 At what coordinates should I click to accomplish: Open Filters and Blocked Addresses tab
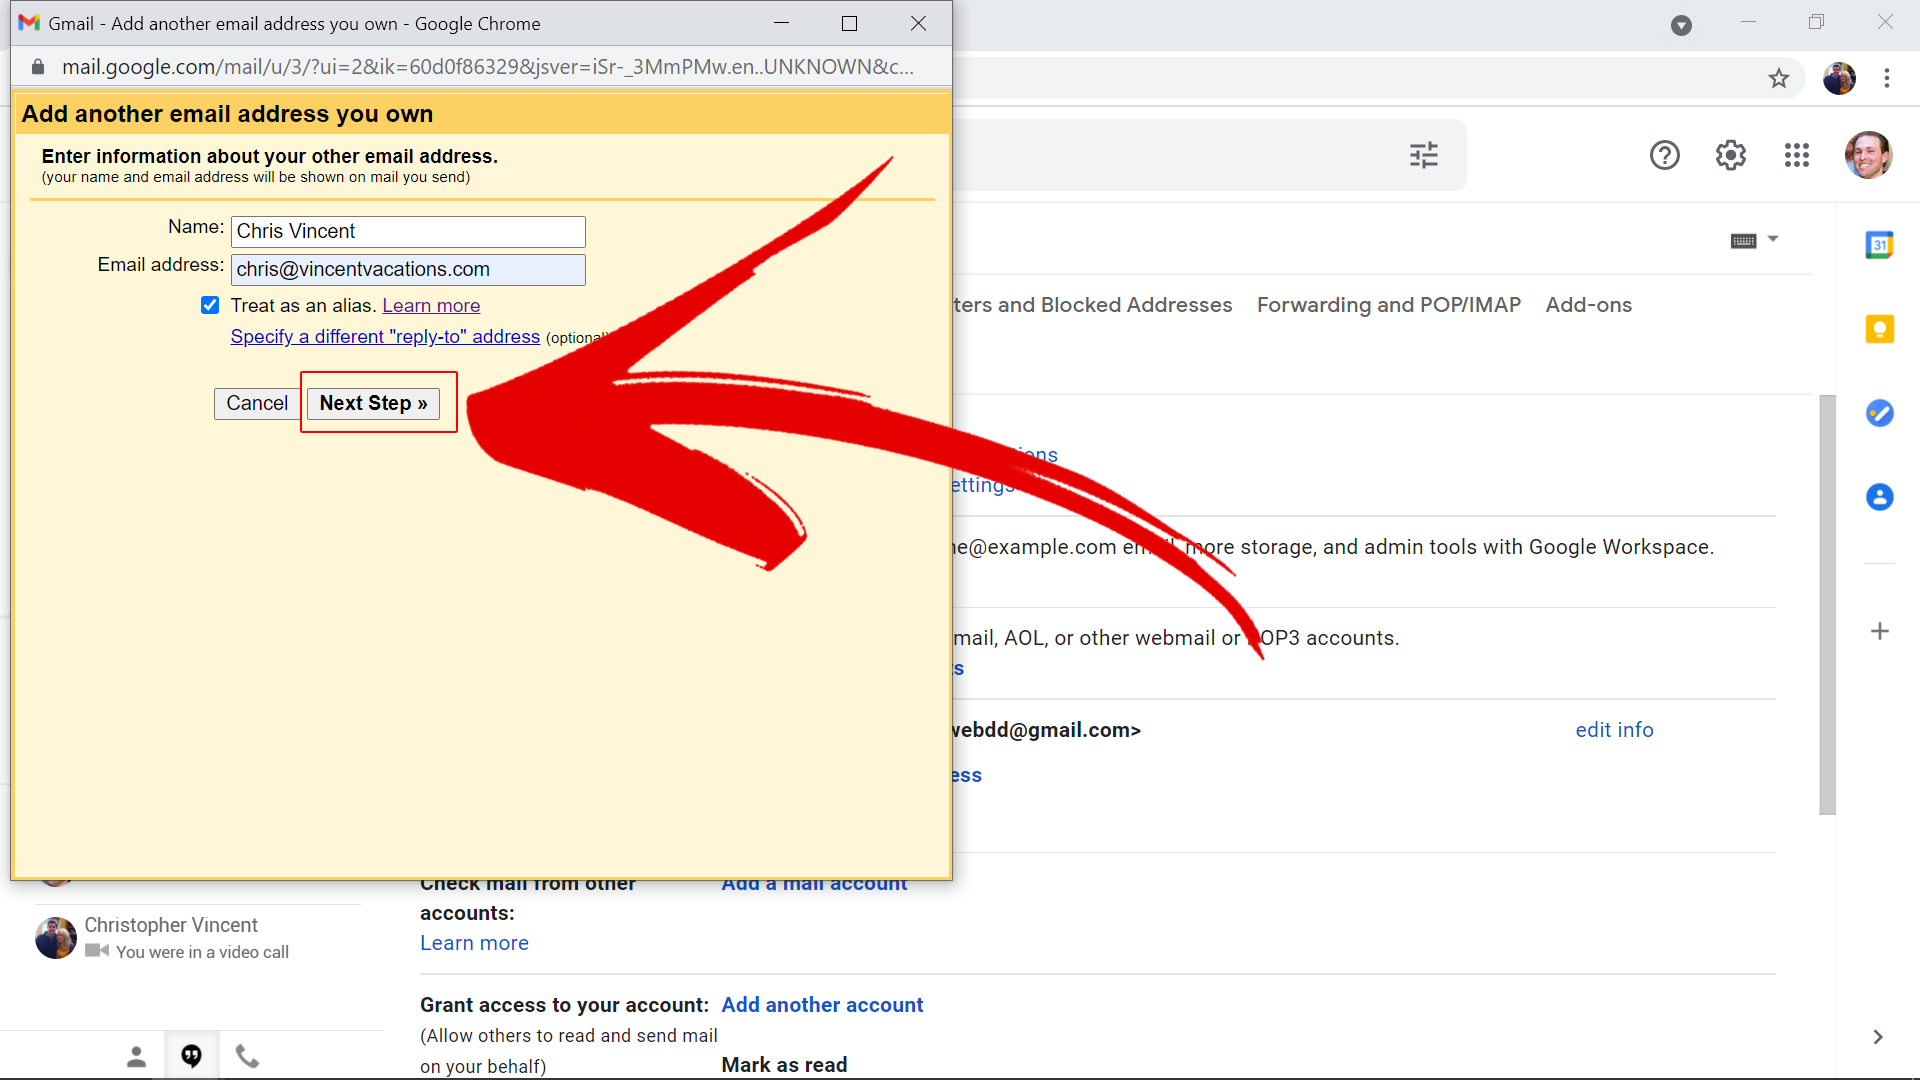tap(1092, 305)
